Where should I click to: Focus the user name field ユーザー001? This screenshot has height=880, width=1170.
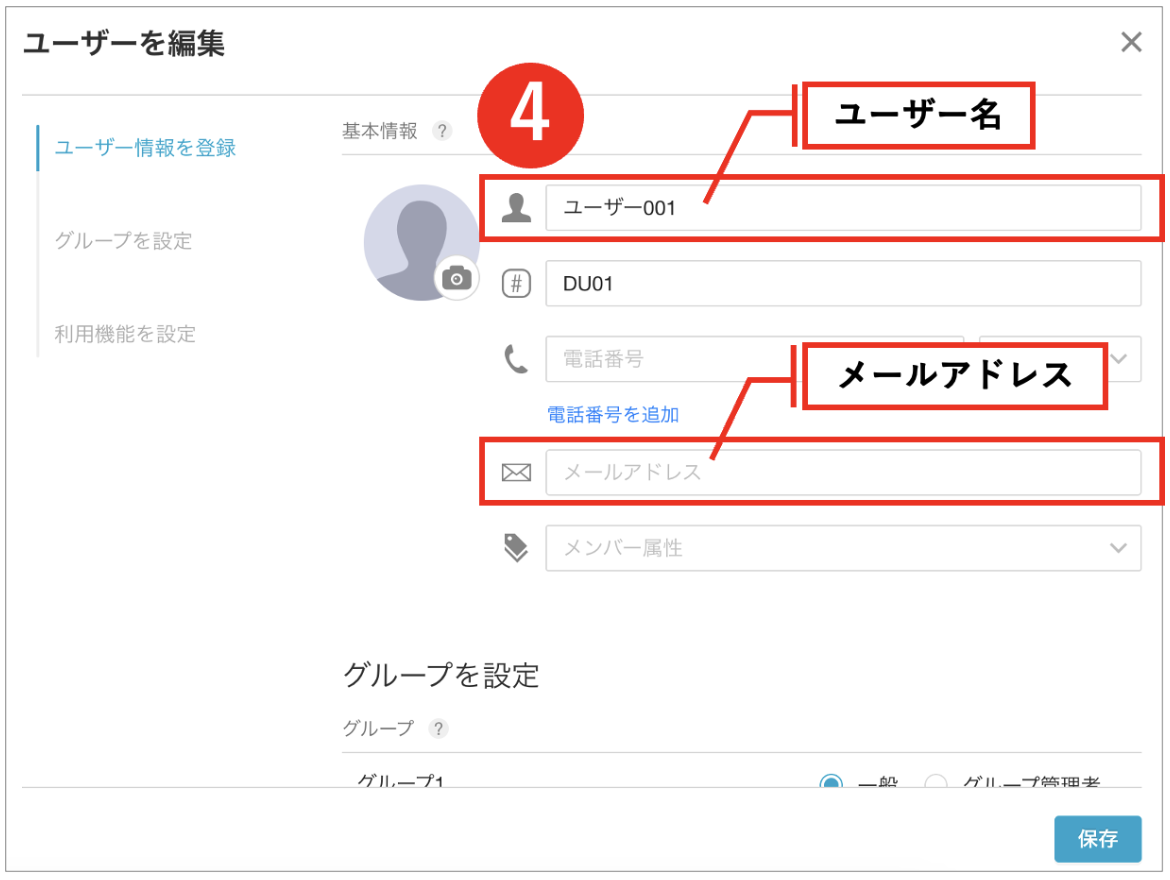[x=843, y=207]
